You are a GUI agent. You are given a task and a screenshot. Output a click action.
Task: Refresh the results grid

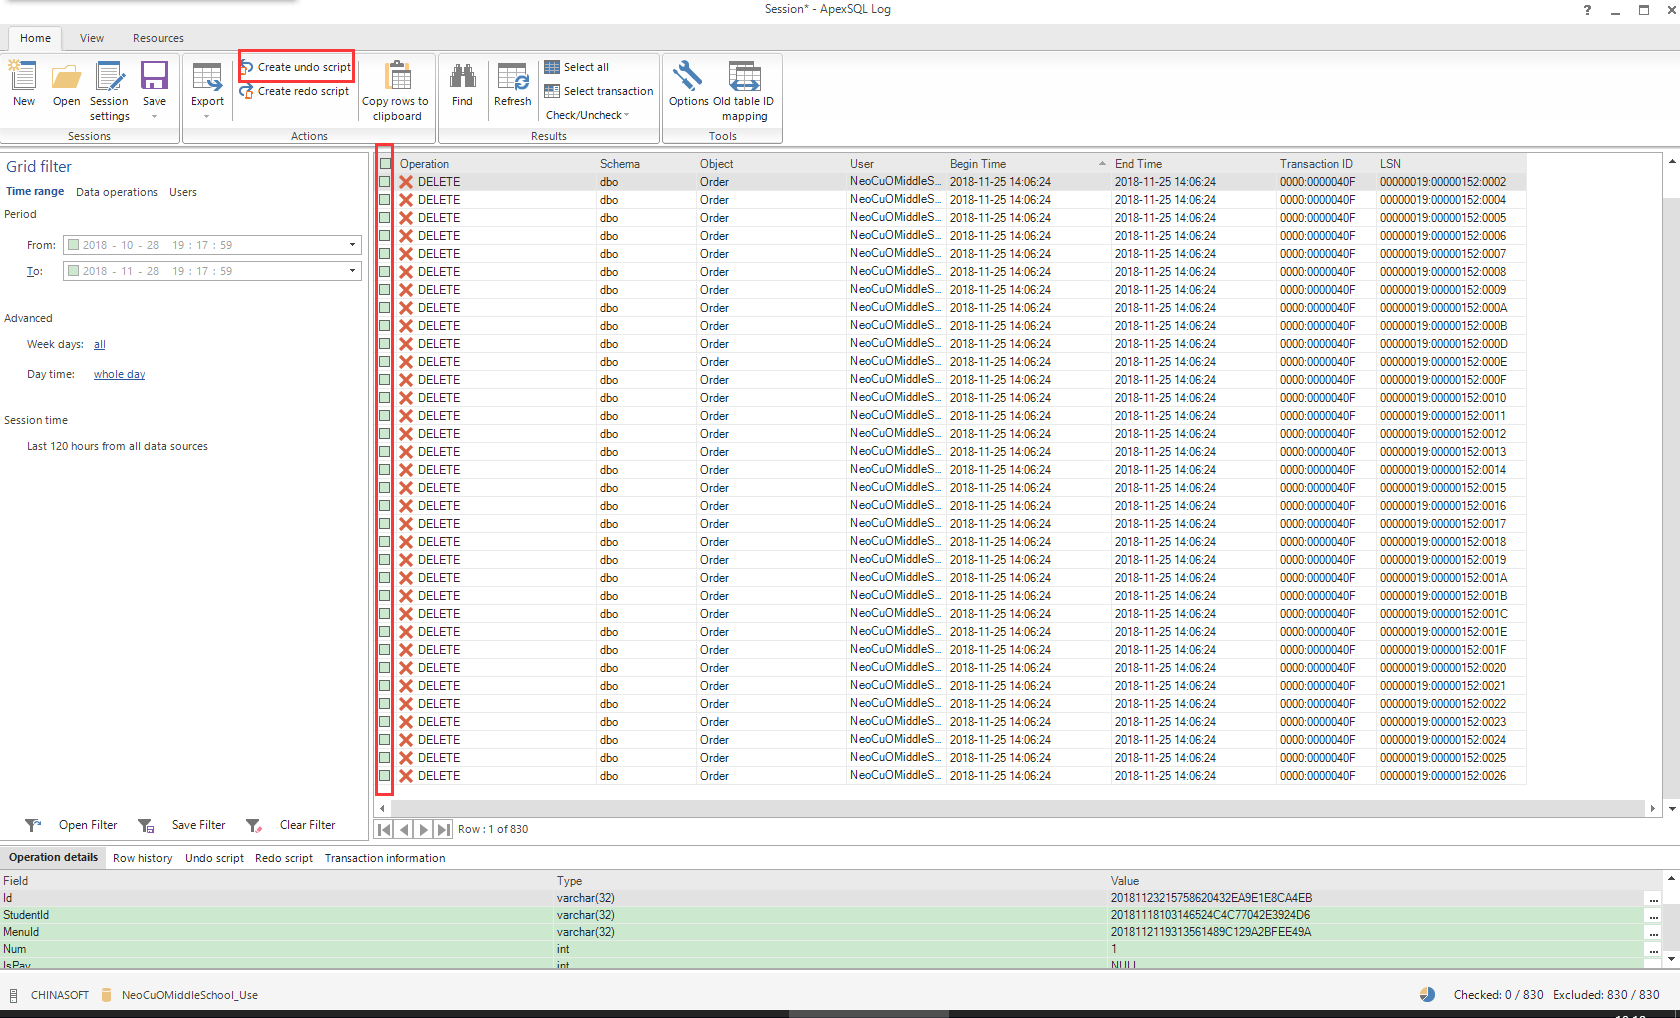pos(512,85)
